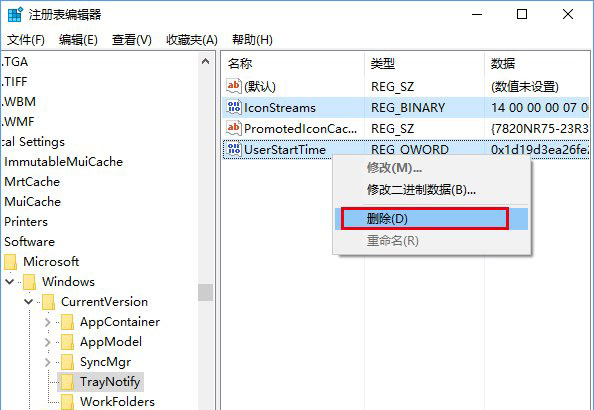594x410 pixels.
Task: Select the PromotedIconCac... value name
Action: [300, 128]
